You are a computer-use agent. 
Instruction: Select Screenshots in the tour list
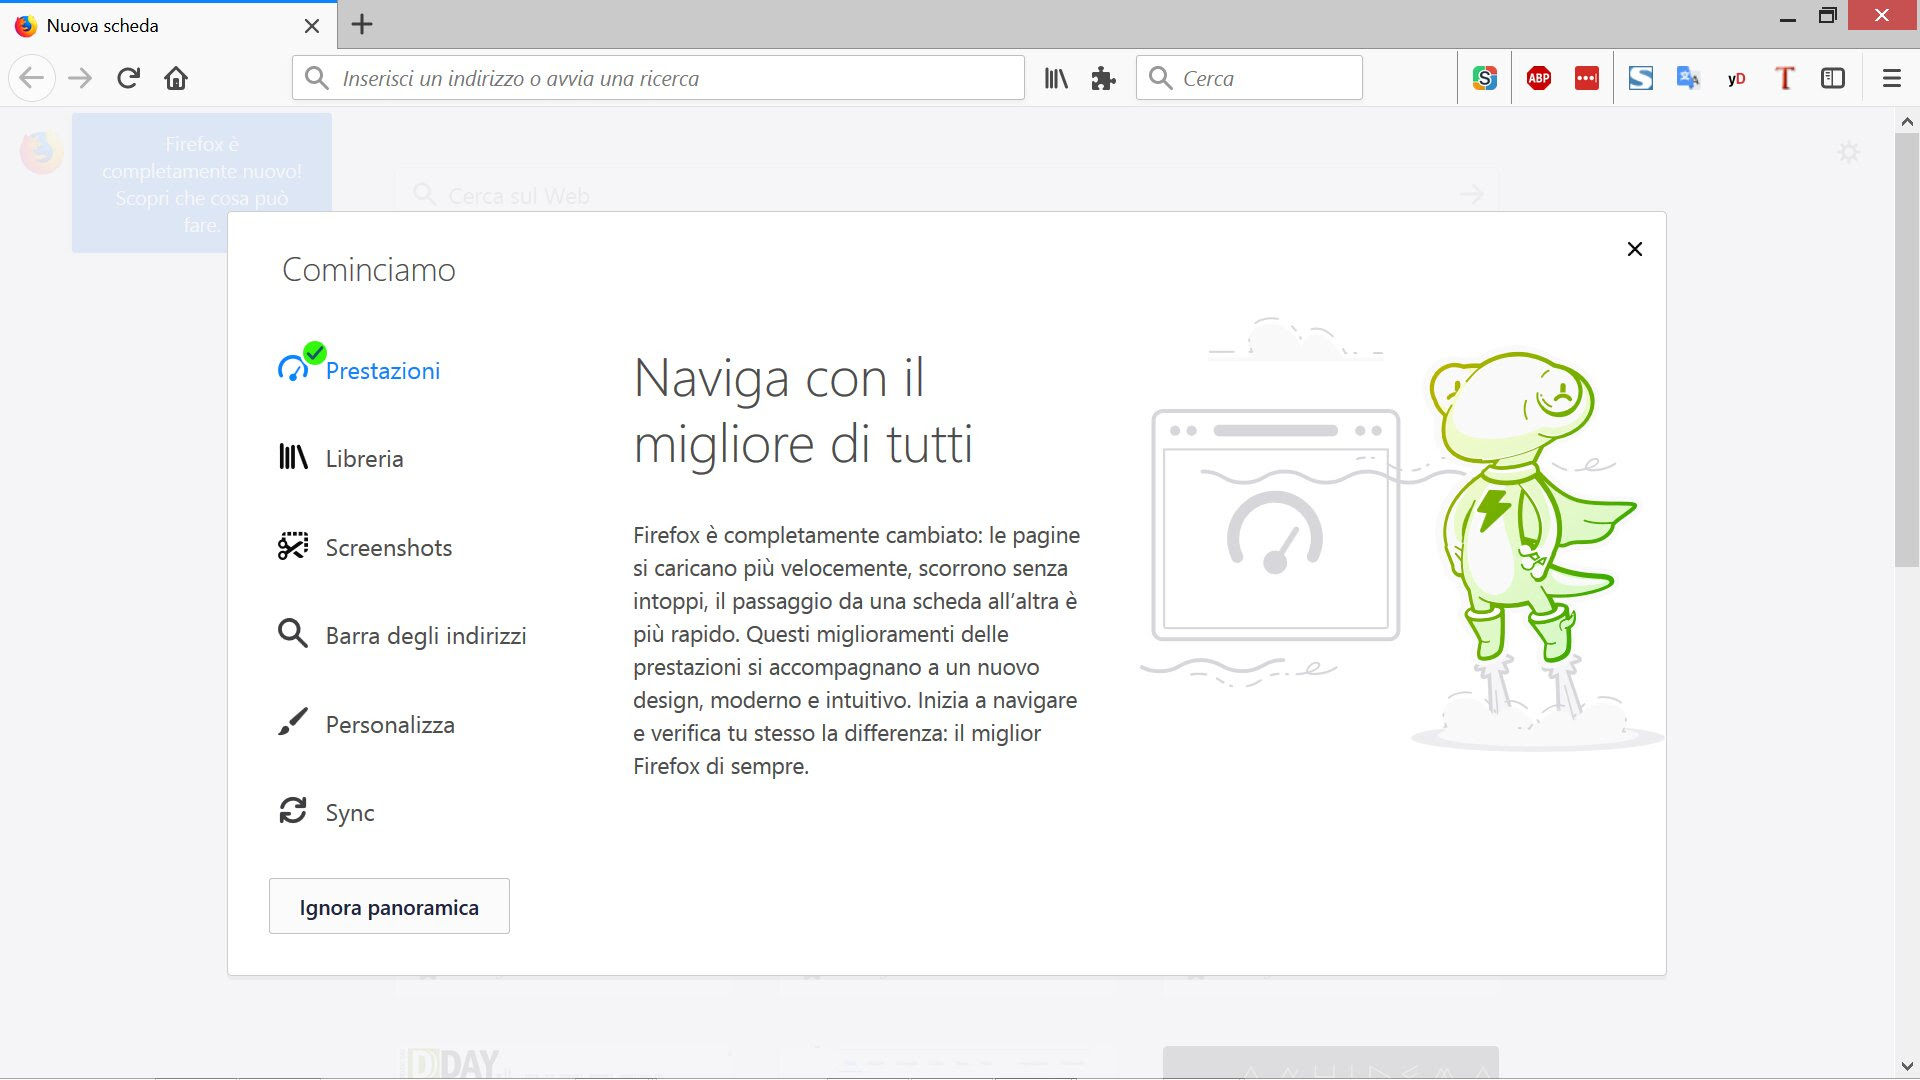pyautogui.click(x=388, y=548)
